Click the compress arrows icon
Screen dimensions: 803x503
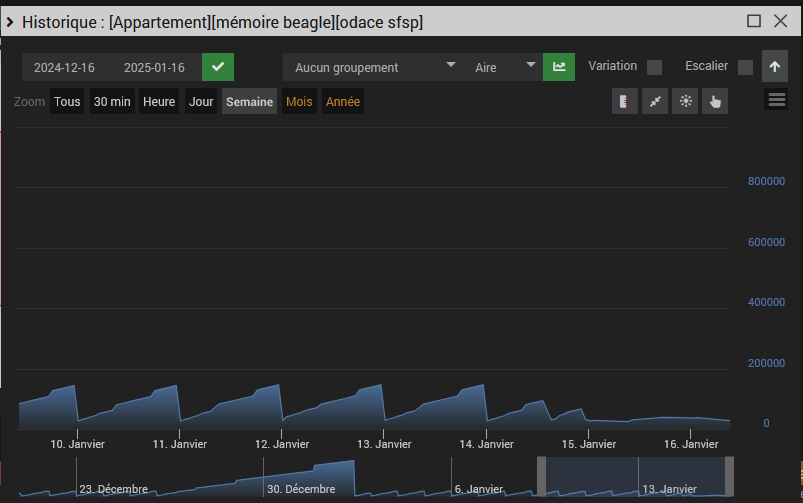click(655, 101)
